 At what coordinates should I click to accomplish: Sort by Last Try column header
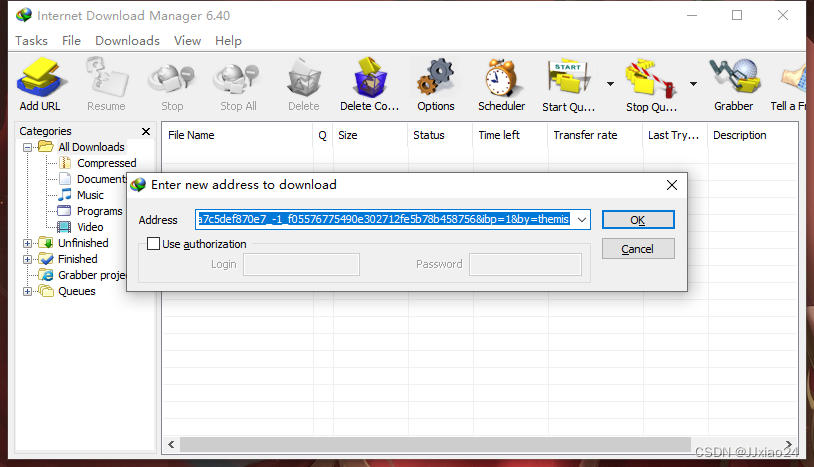tap(675, 135)
